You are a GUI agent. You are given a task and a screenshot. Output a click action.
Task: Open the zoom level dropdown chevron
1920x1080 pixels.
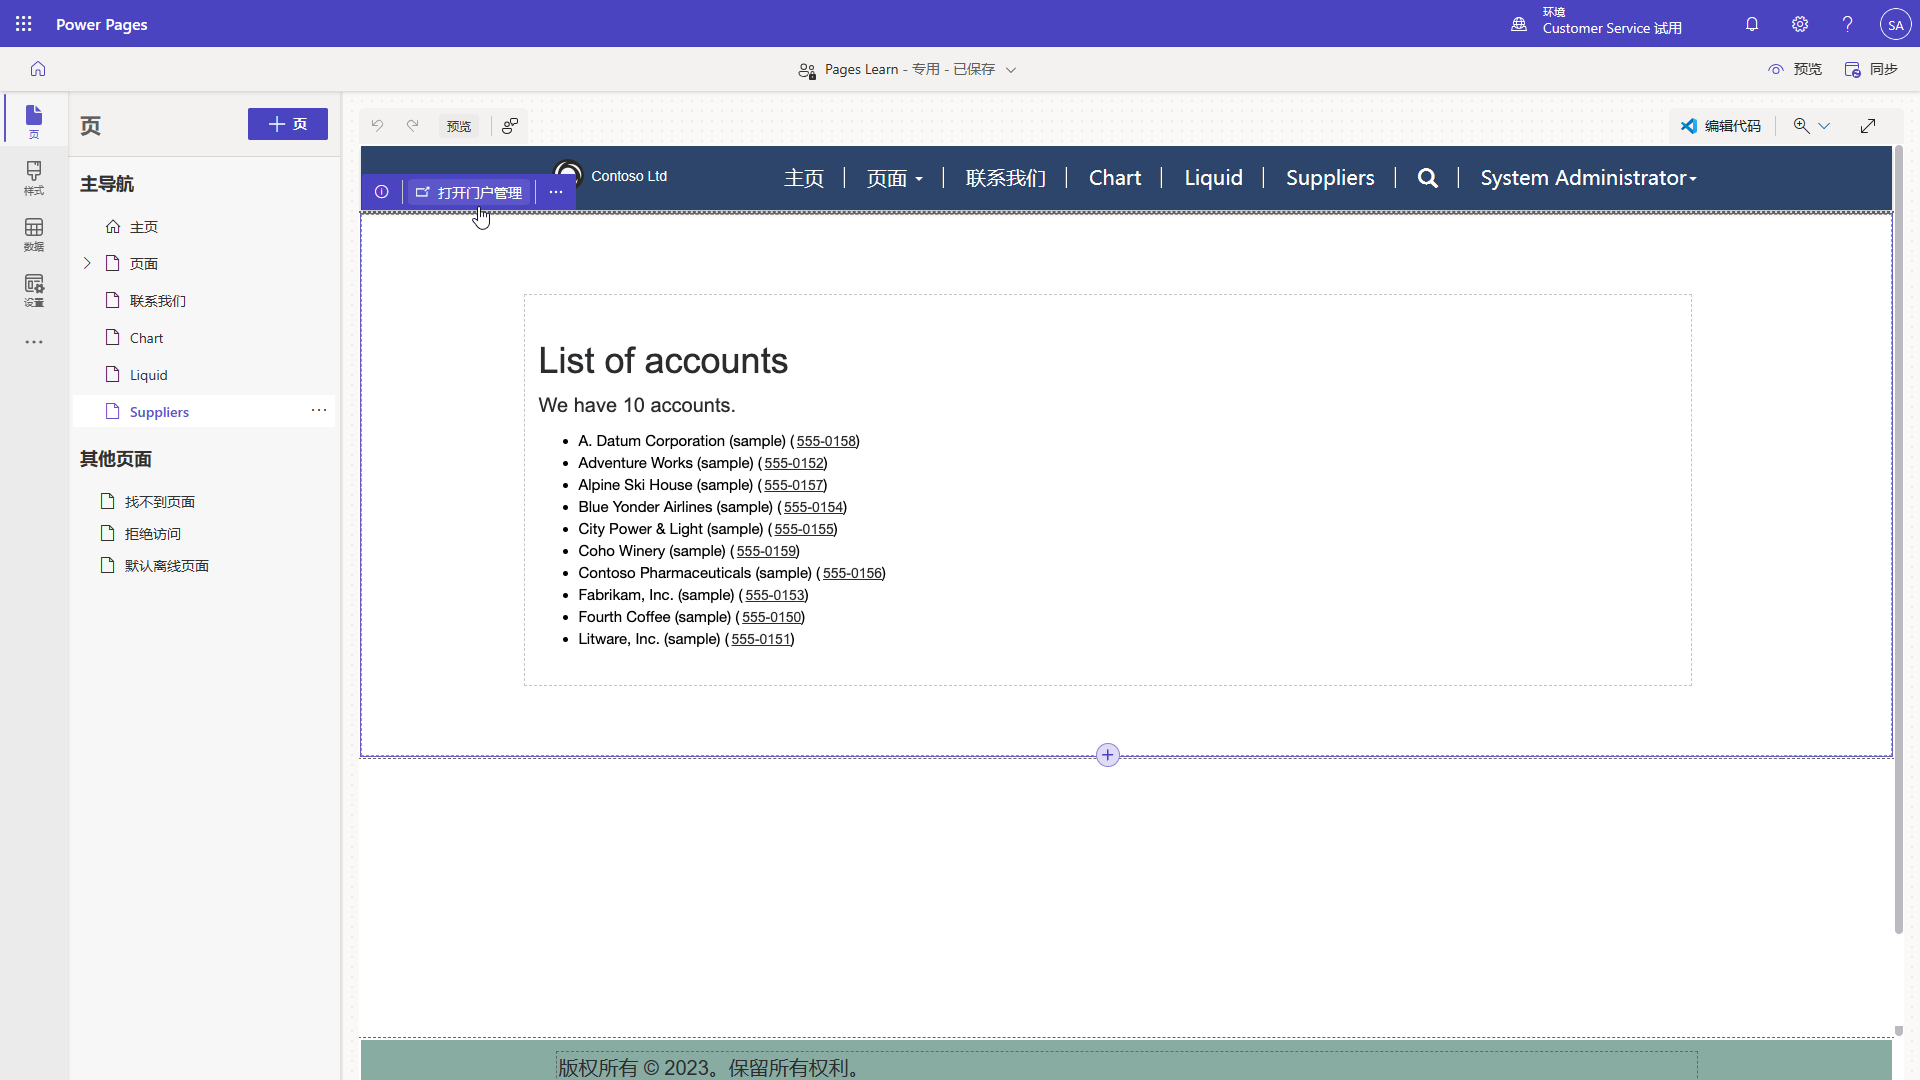(x=1824, y=126)
